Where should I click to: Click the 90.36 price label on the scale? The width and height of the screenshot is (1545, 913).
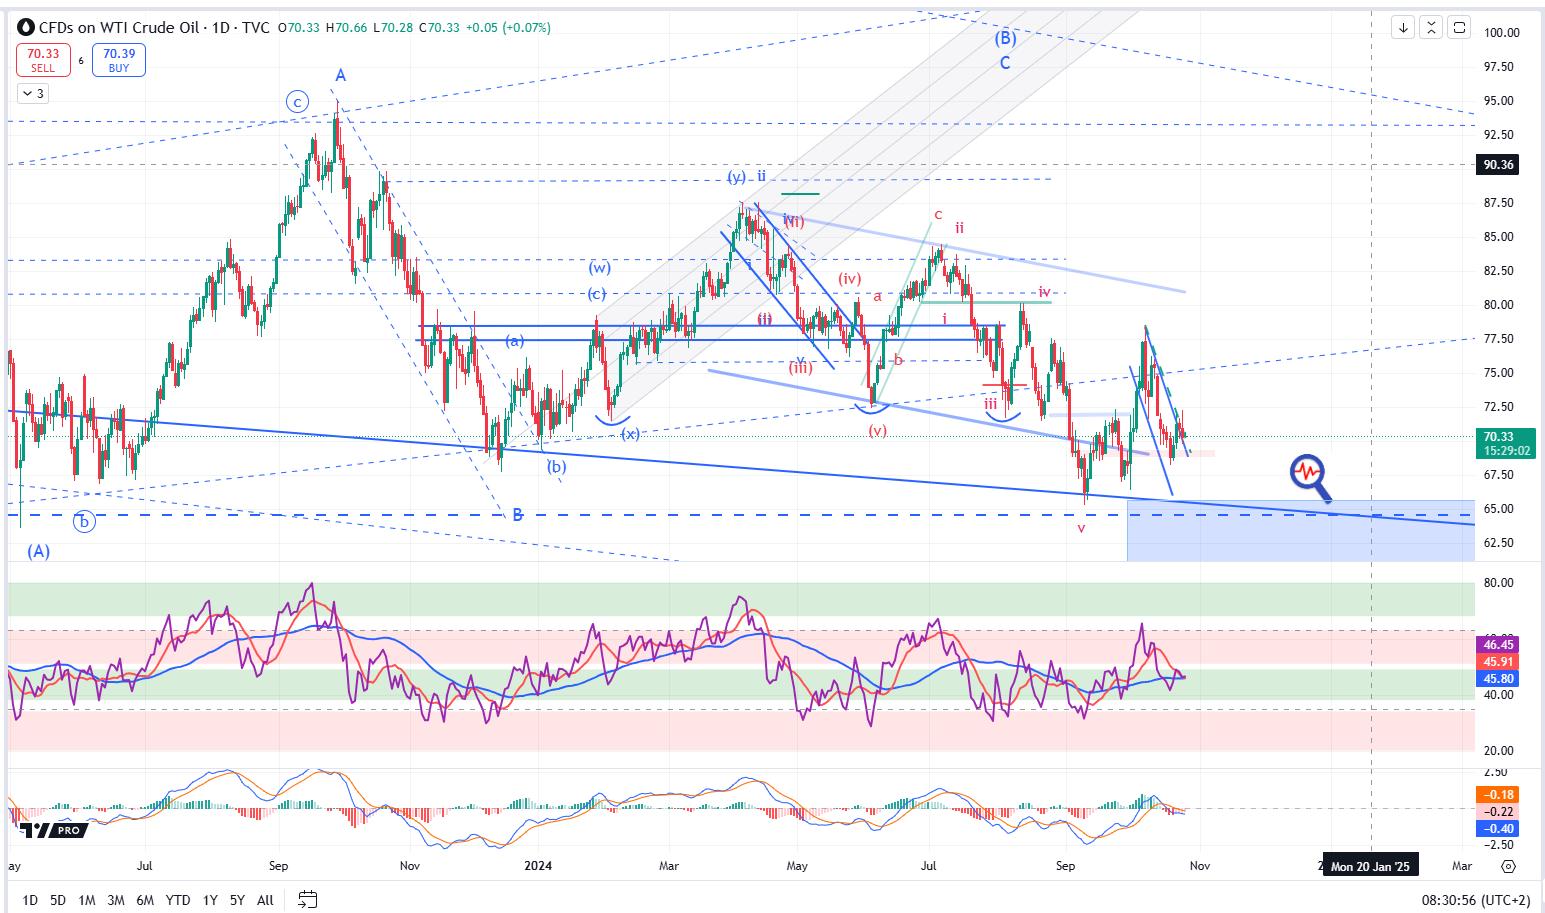pyautogui.click(x=1496, y=165)
